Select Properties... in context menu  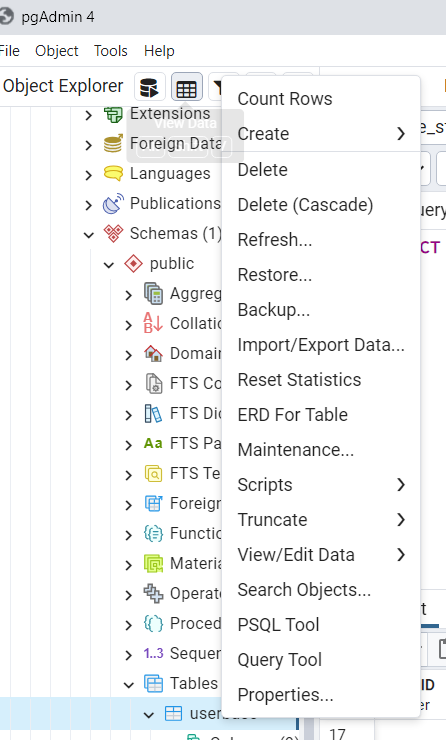point(321,695)
